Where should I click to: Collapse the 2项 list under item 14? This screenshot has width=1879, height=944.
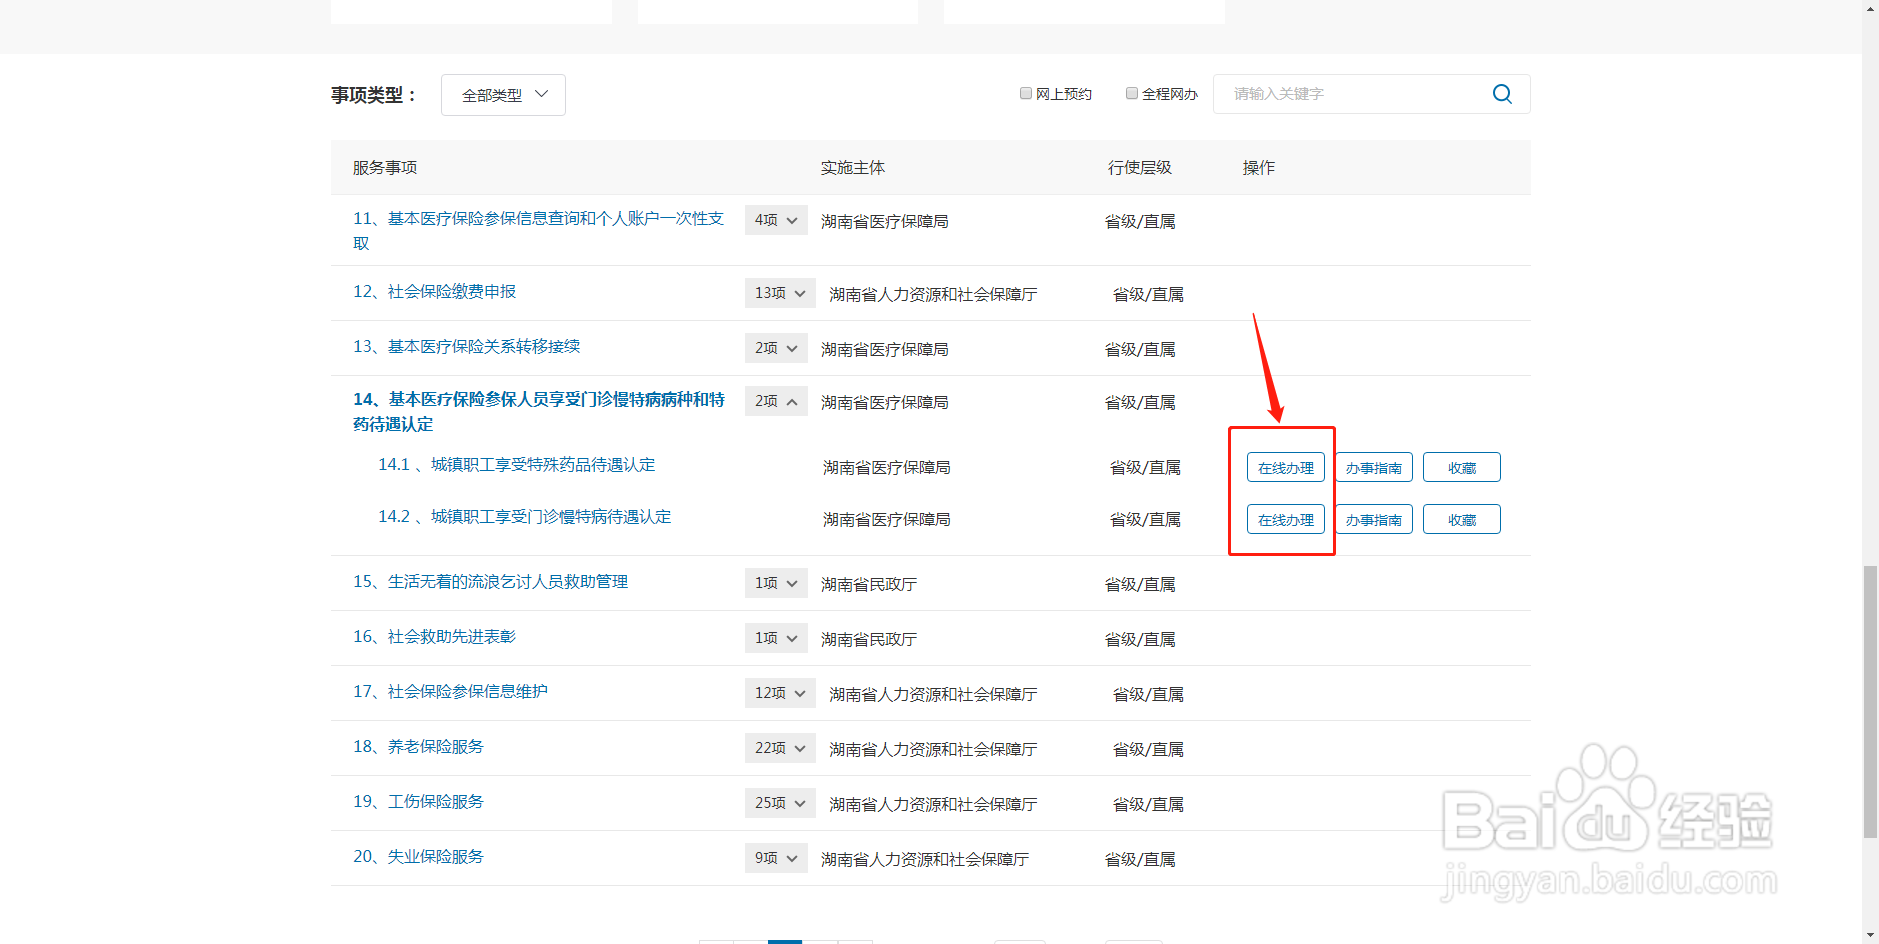coord(776,400)
